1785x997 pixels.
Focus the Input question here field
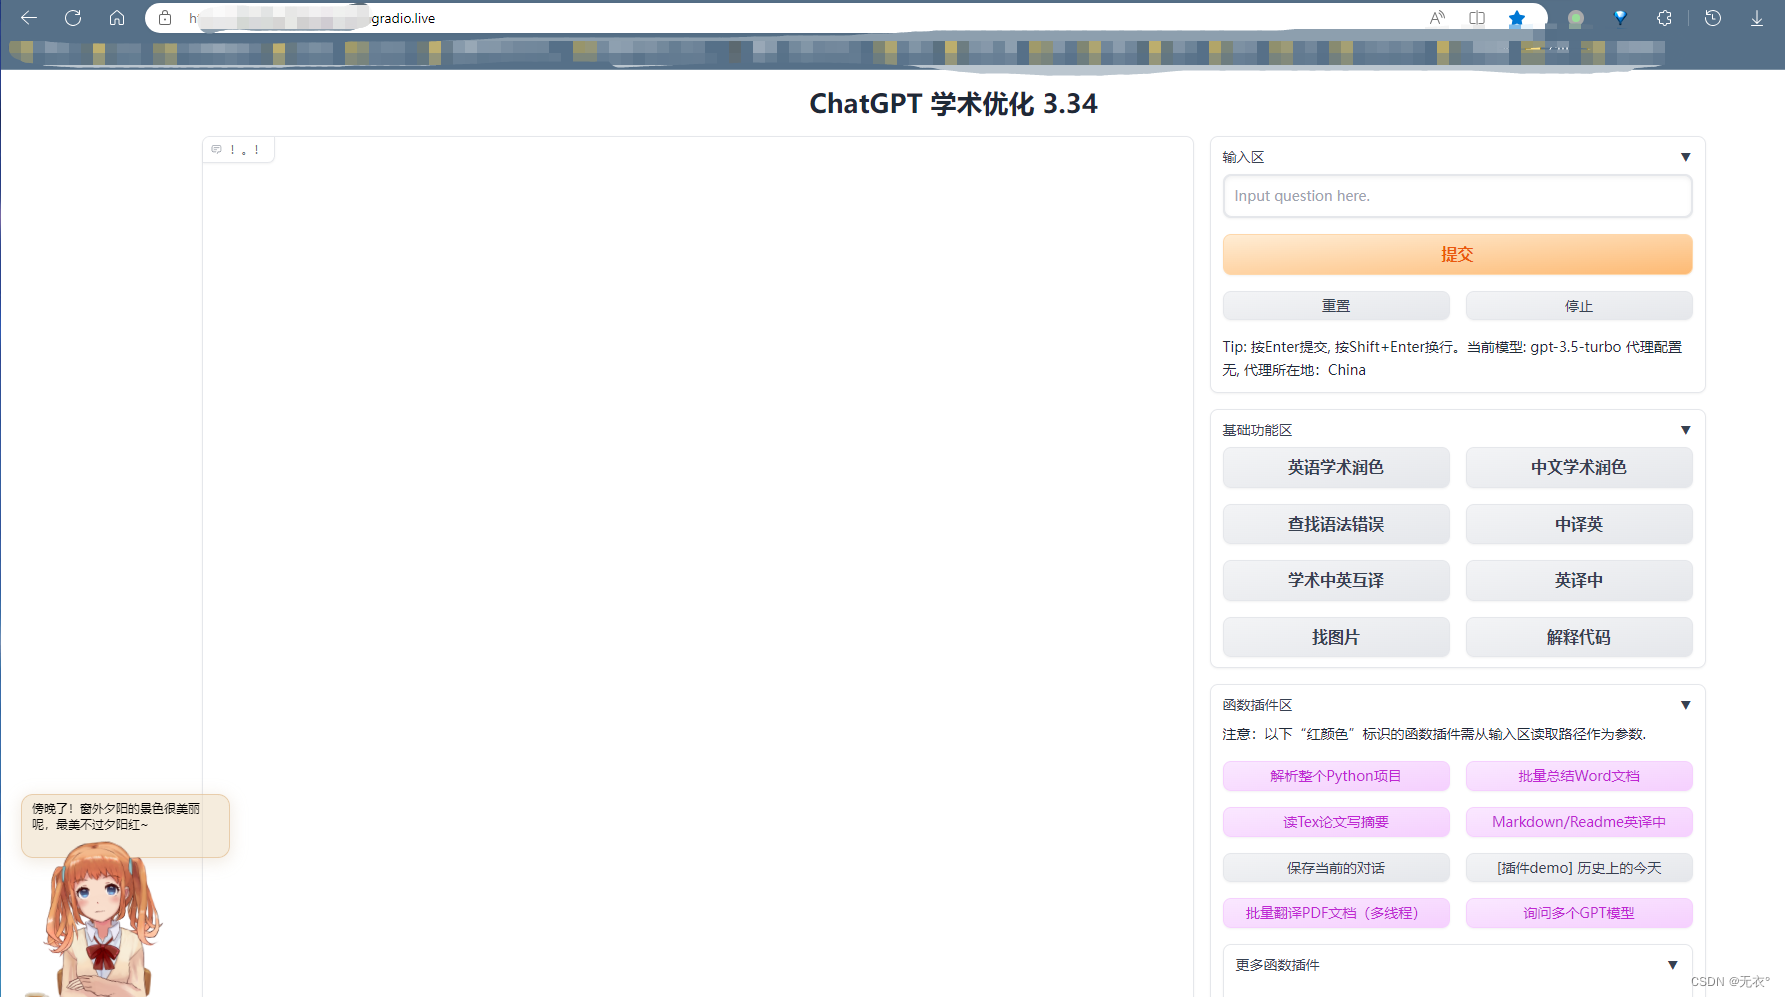[x=1457, y=196]
